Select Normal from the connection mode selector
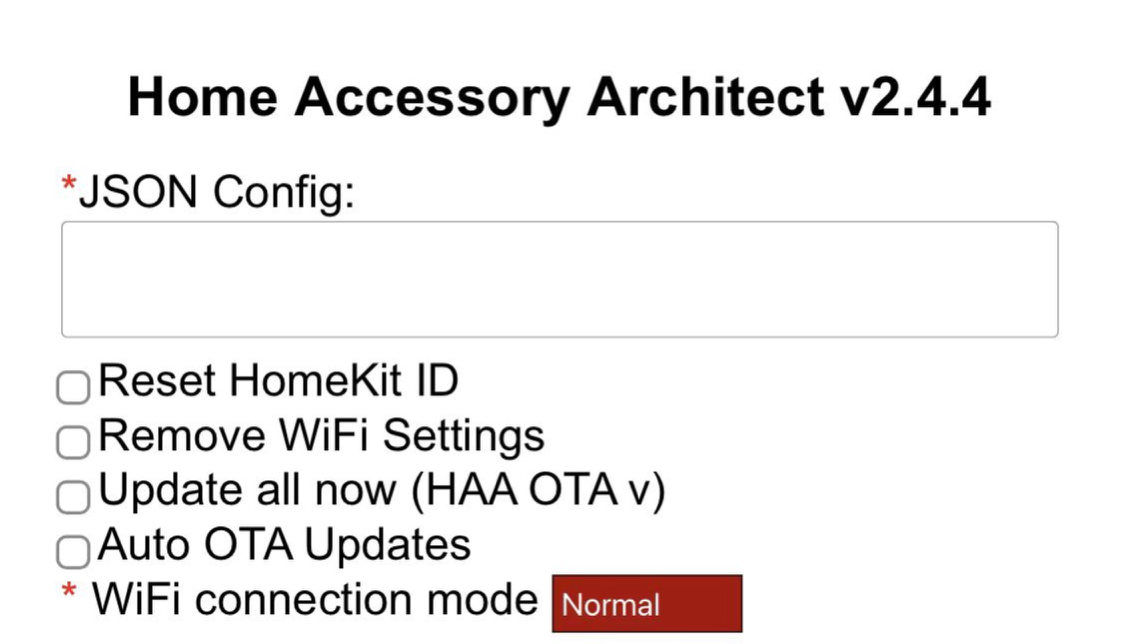1134x644 pixels. pyautogui.click(x=646, y=602)
